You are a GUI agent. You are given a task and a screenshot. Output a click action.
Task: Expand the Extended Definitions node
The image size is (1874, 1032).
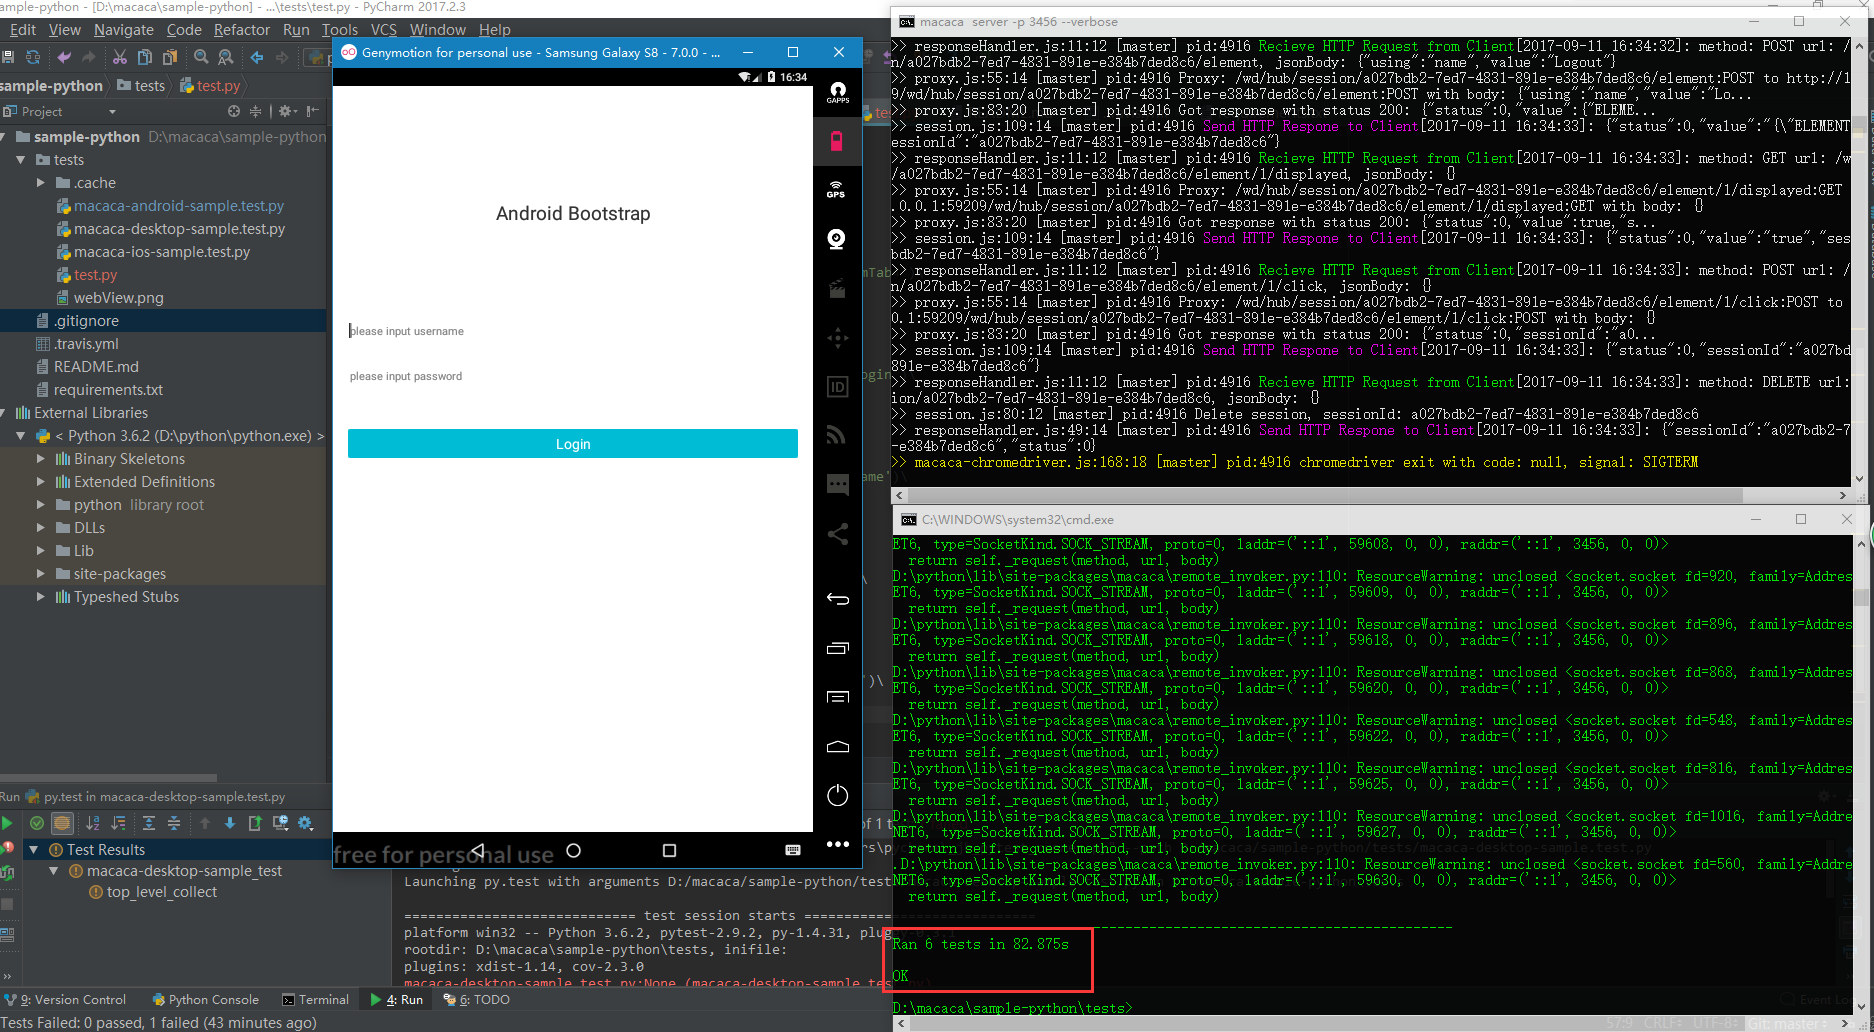tap(41, 482)
